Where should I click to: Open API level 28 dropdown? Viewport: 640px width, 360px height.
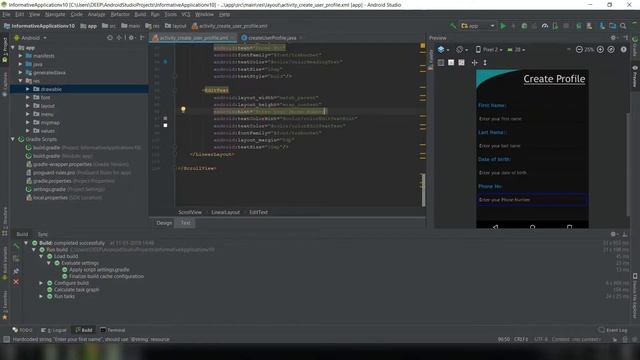click(516, 49)
